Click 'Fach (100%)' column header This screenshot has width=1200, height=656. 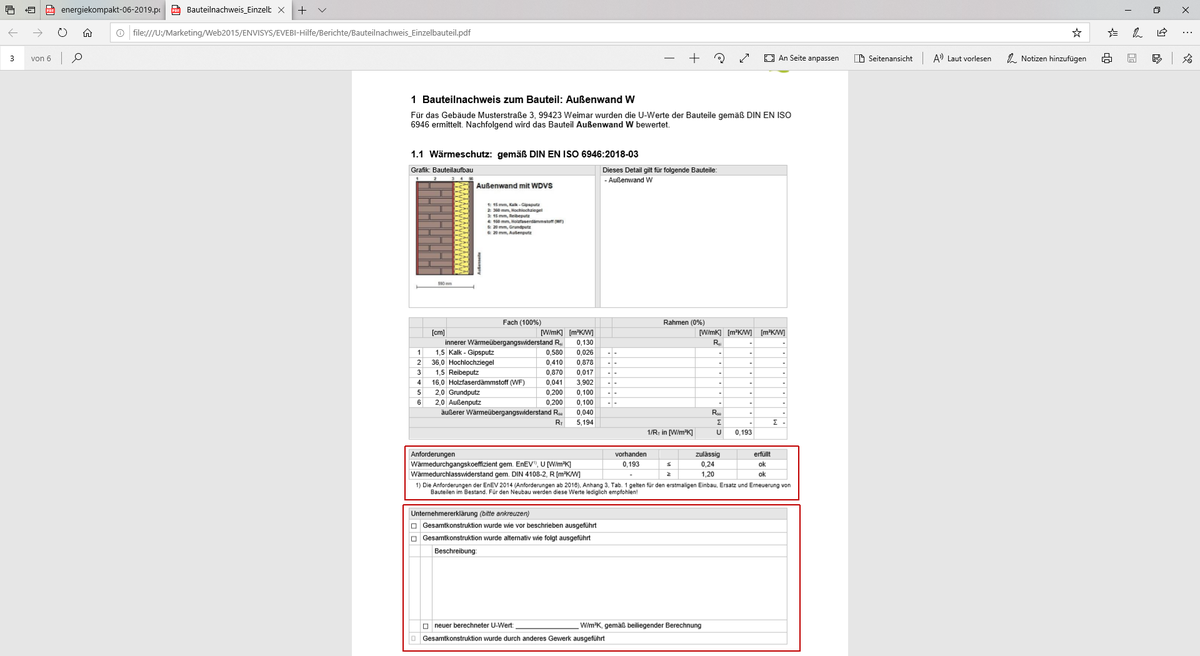point(520,322)
